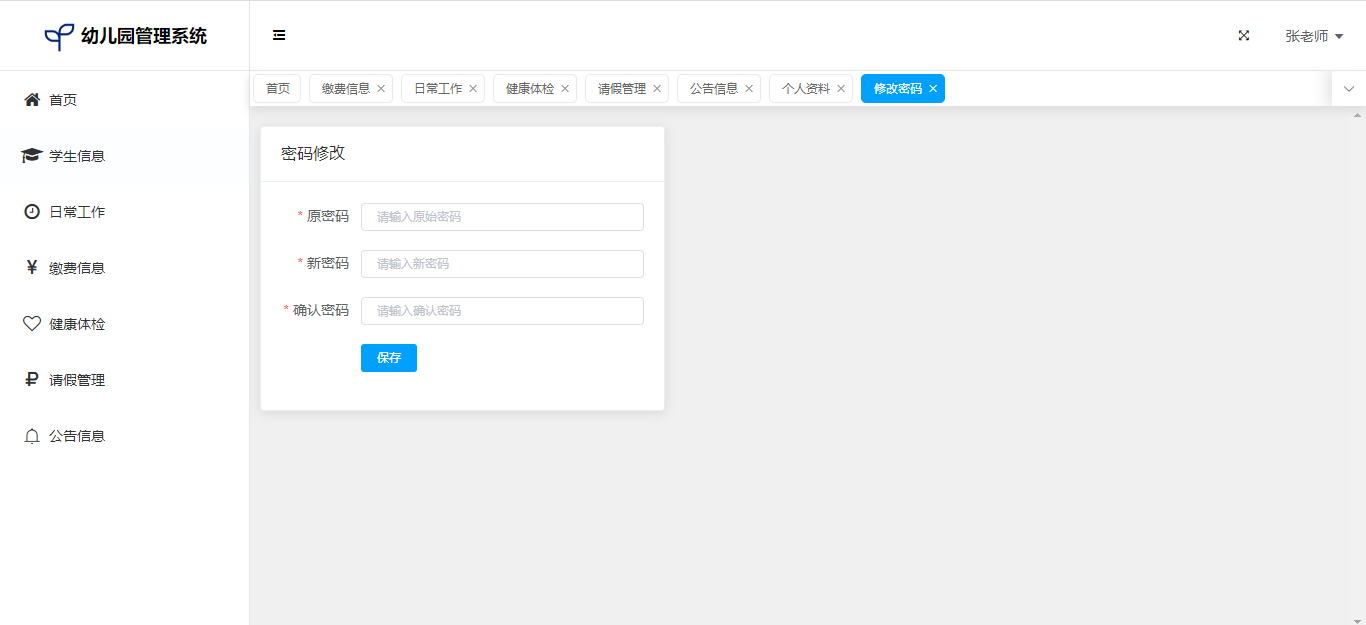The image size is (1366, 625).
Task: Click the kindergarten system sprout logo
Action: pyautogui.click(x=59, y=37)
